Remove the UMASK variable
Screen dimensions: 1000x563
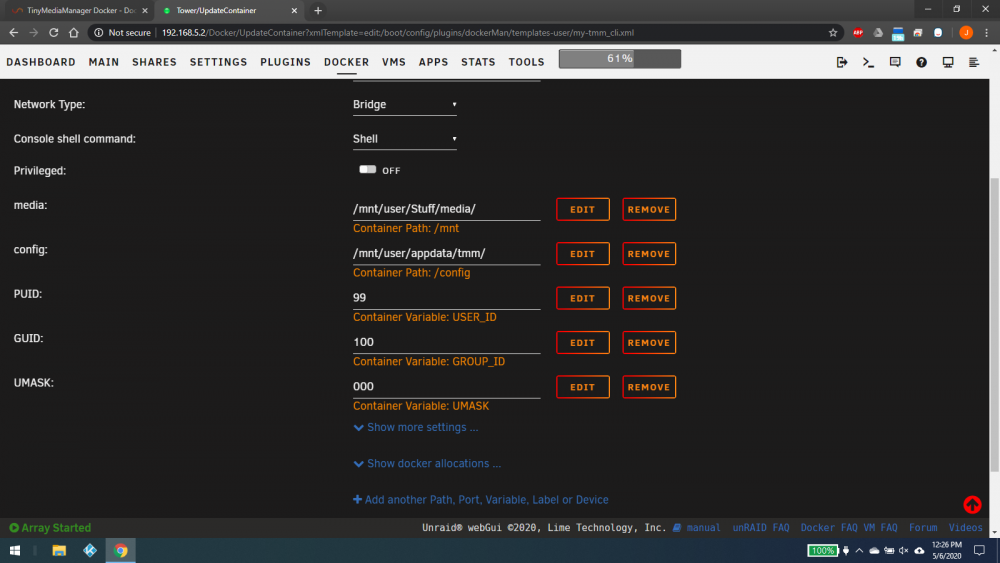click(649, 387)
